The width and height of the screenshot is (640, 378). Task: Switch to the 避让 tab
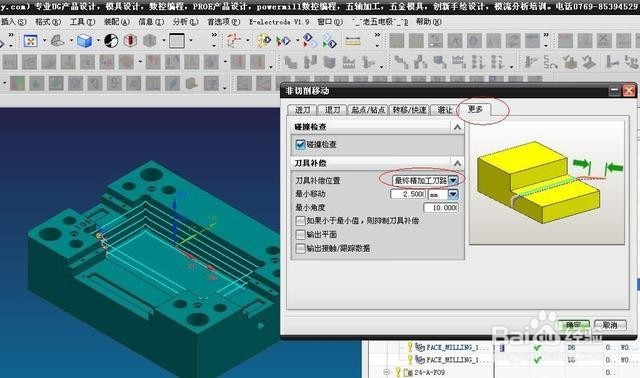click(444, 110)
